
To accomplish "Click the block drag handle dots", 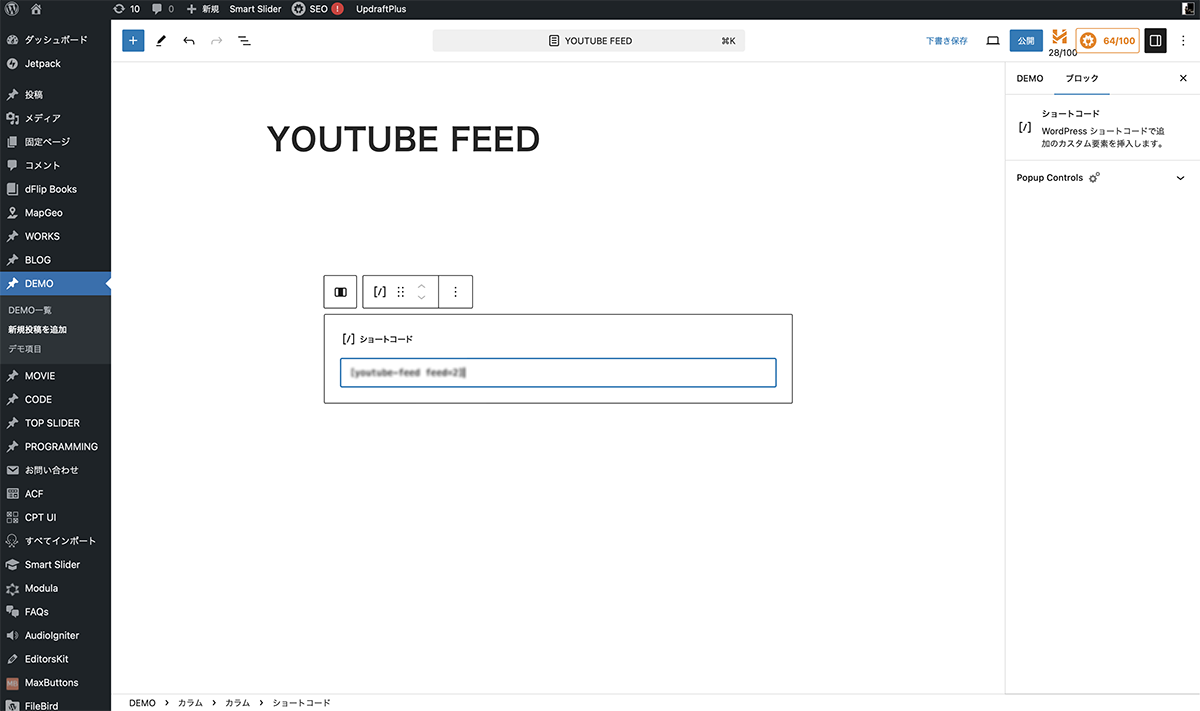I will 400,292.
